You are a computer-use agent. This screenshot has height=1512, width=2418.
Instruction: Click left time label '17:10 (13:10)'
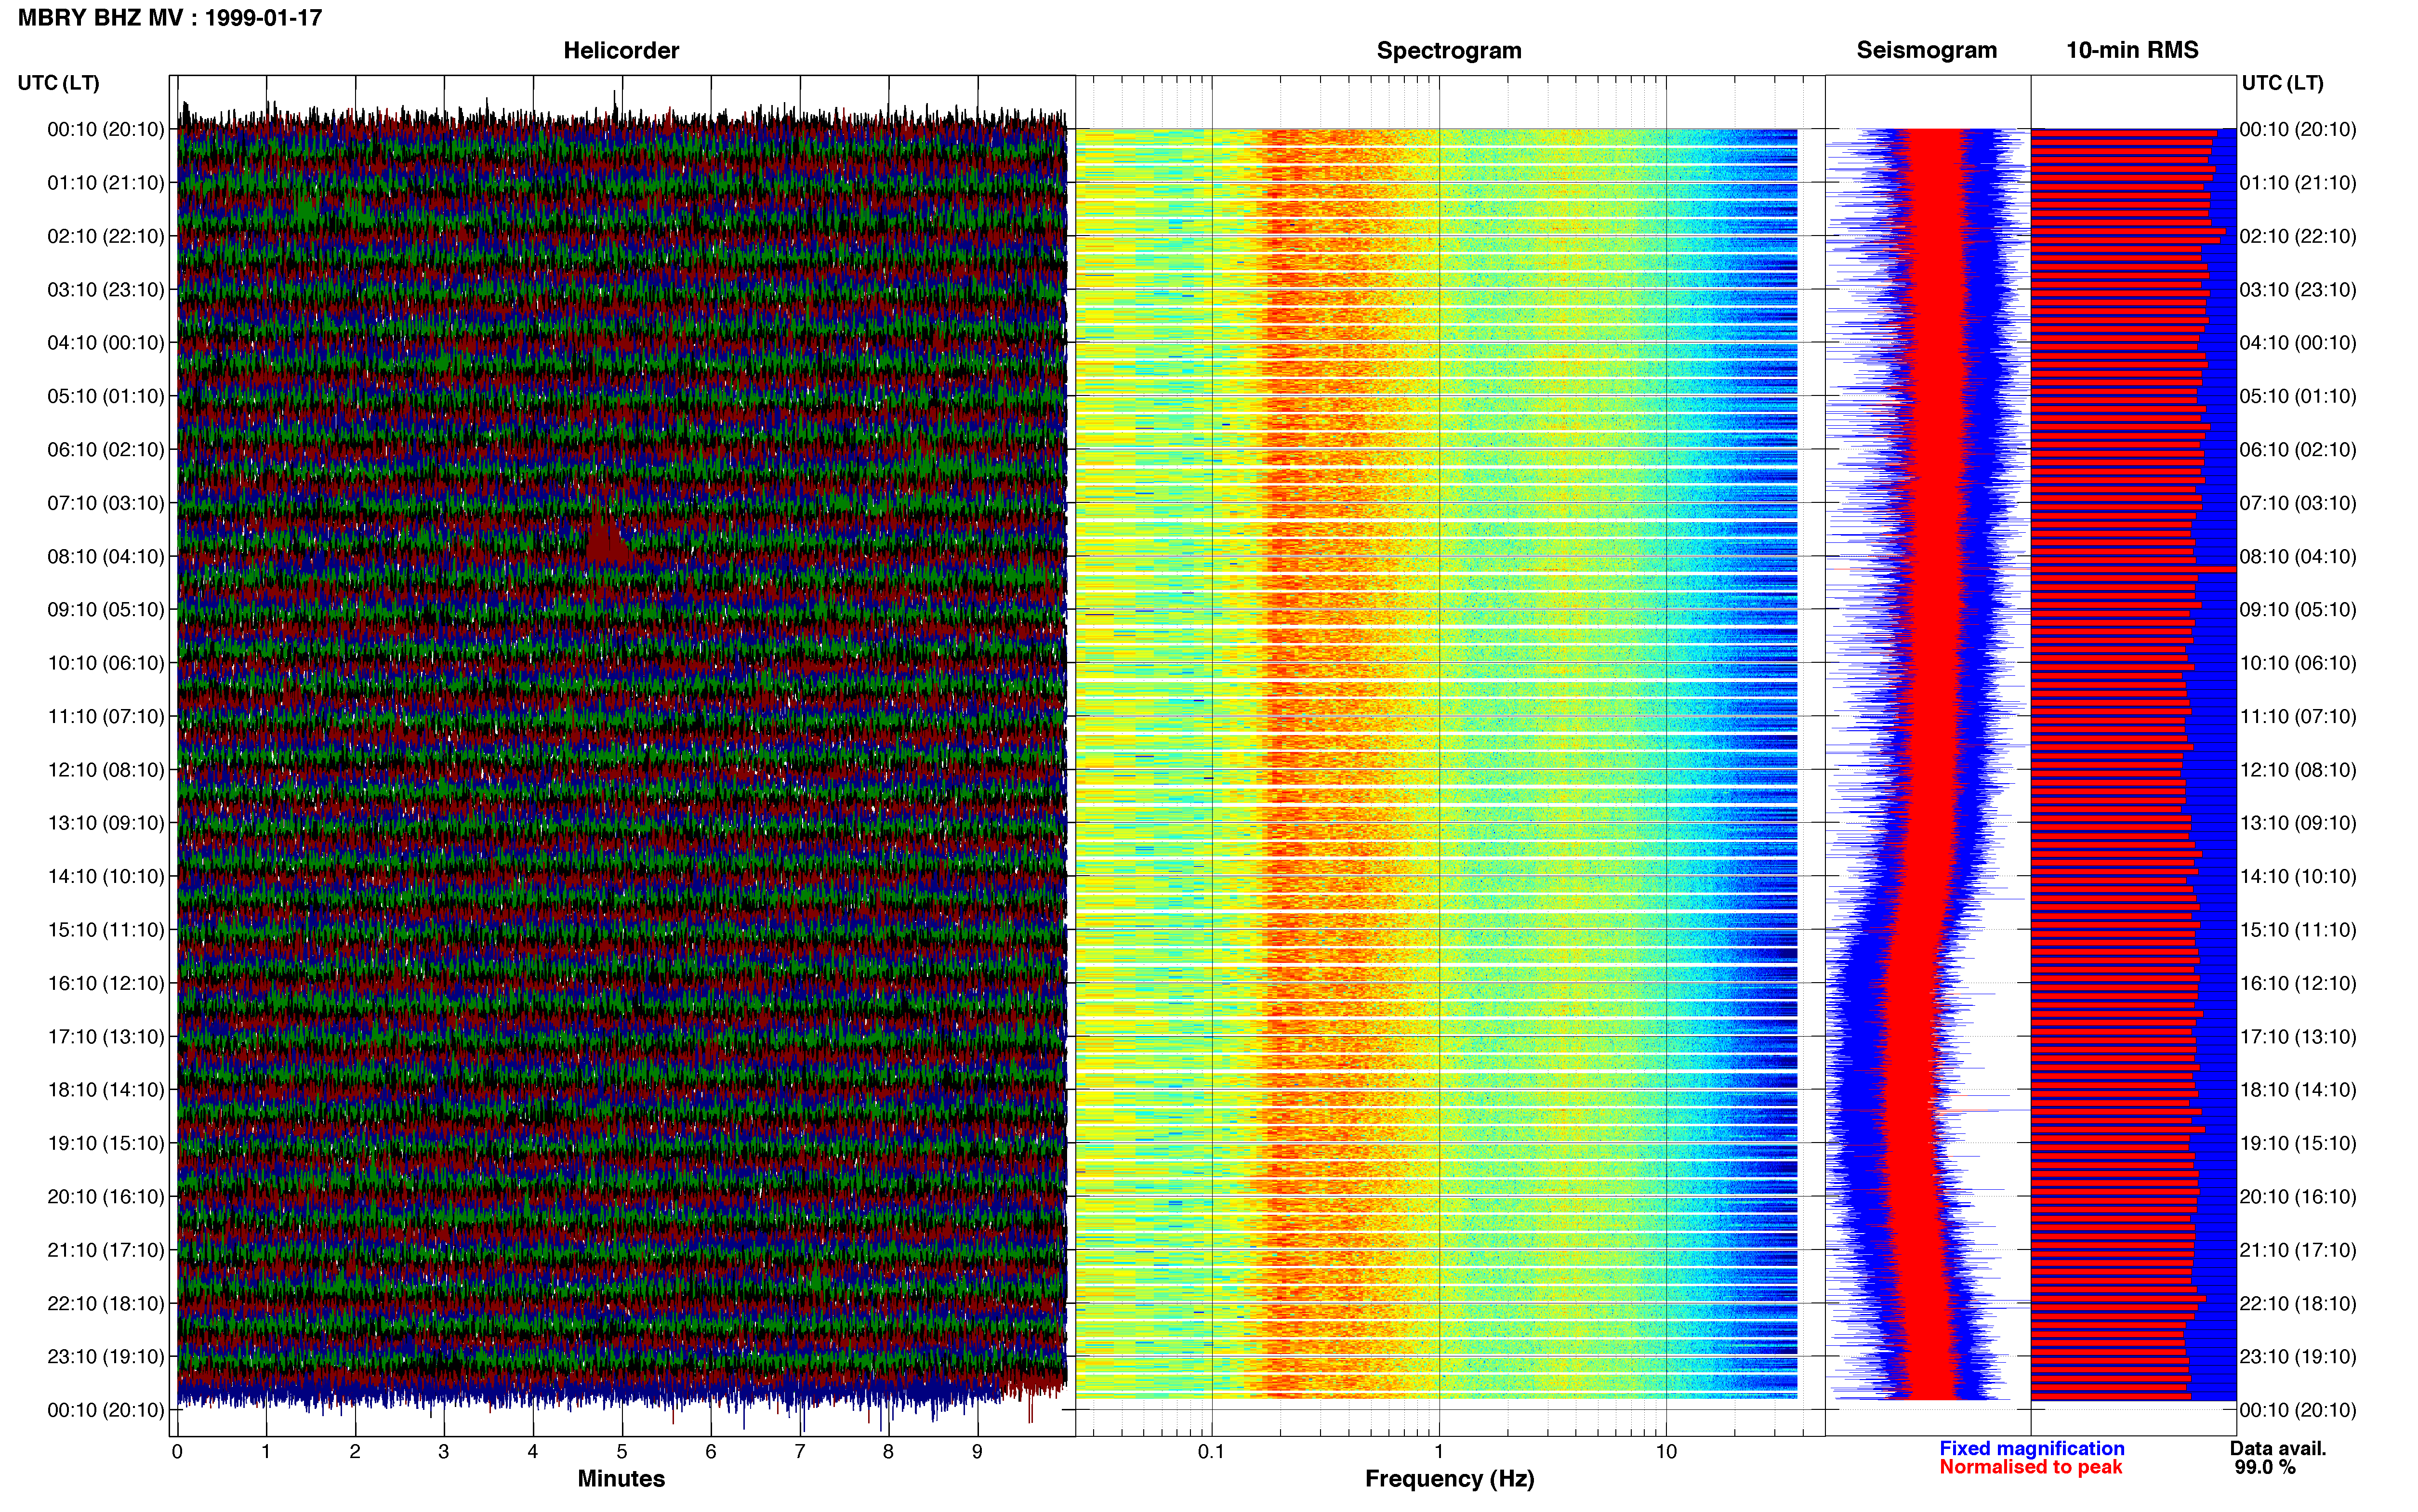[106, 1037]
